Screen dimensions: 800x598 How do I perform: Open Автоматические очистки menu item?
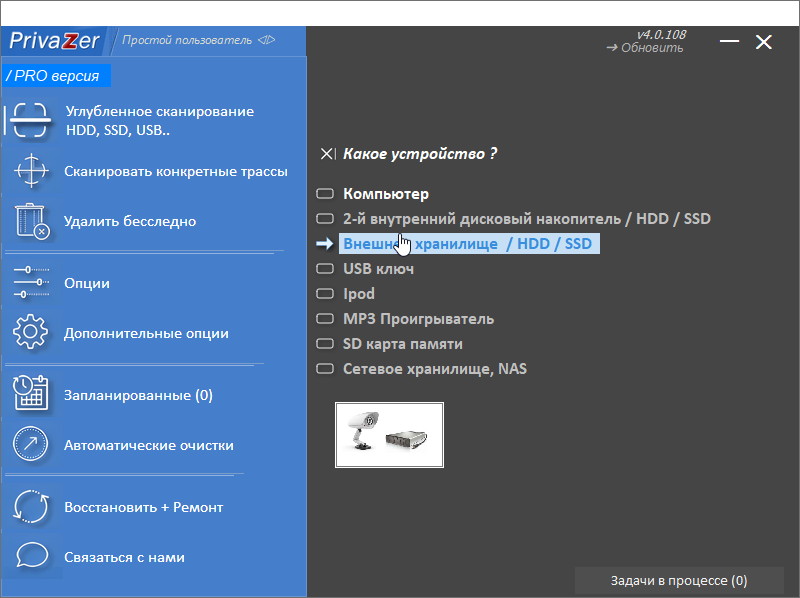(149, 445)
